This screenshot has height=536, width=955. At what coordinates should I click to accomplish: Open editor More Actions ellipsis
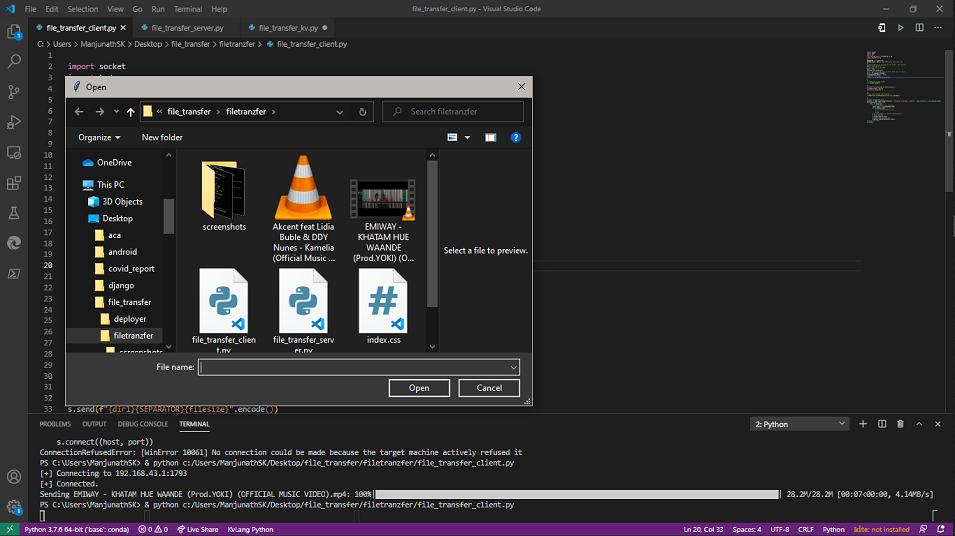coord(938,28)
